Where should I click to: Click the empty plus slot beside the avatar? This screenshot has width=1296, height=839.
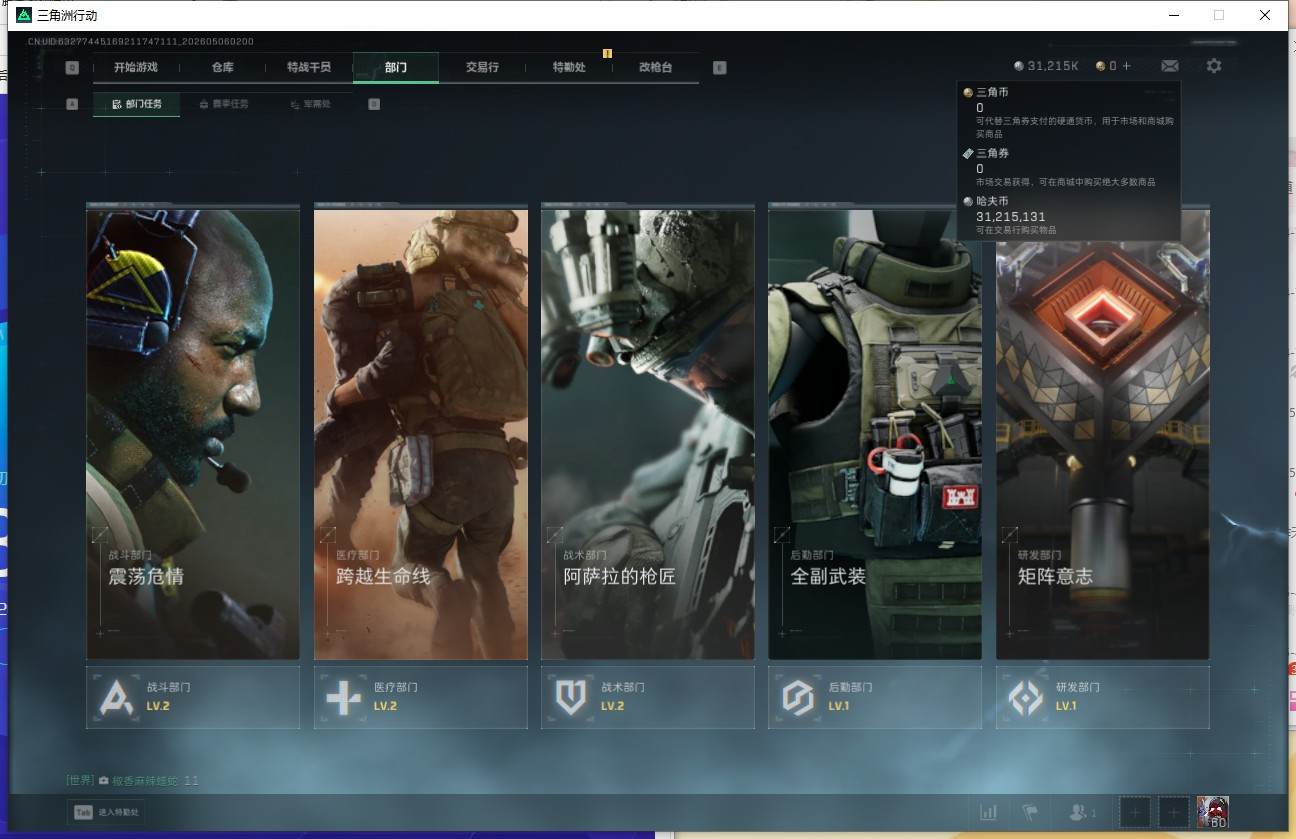click(1174, 812)
